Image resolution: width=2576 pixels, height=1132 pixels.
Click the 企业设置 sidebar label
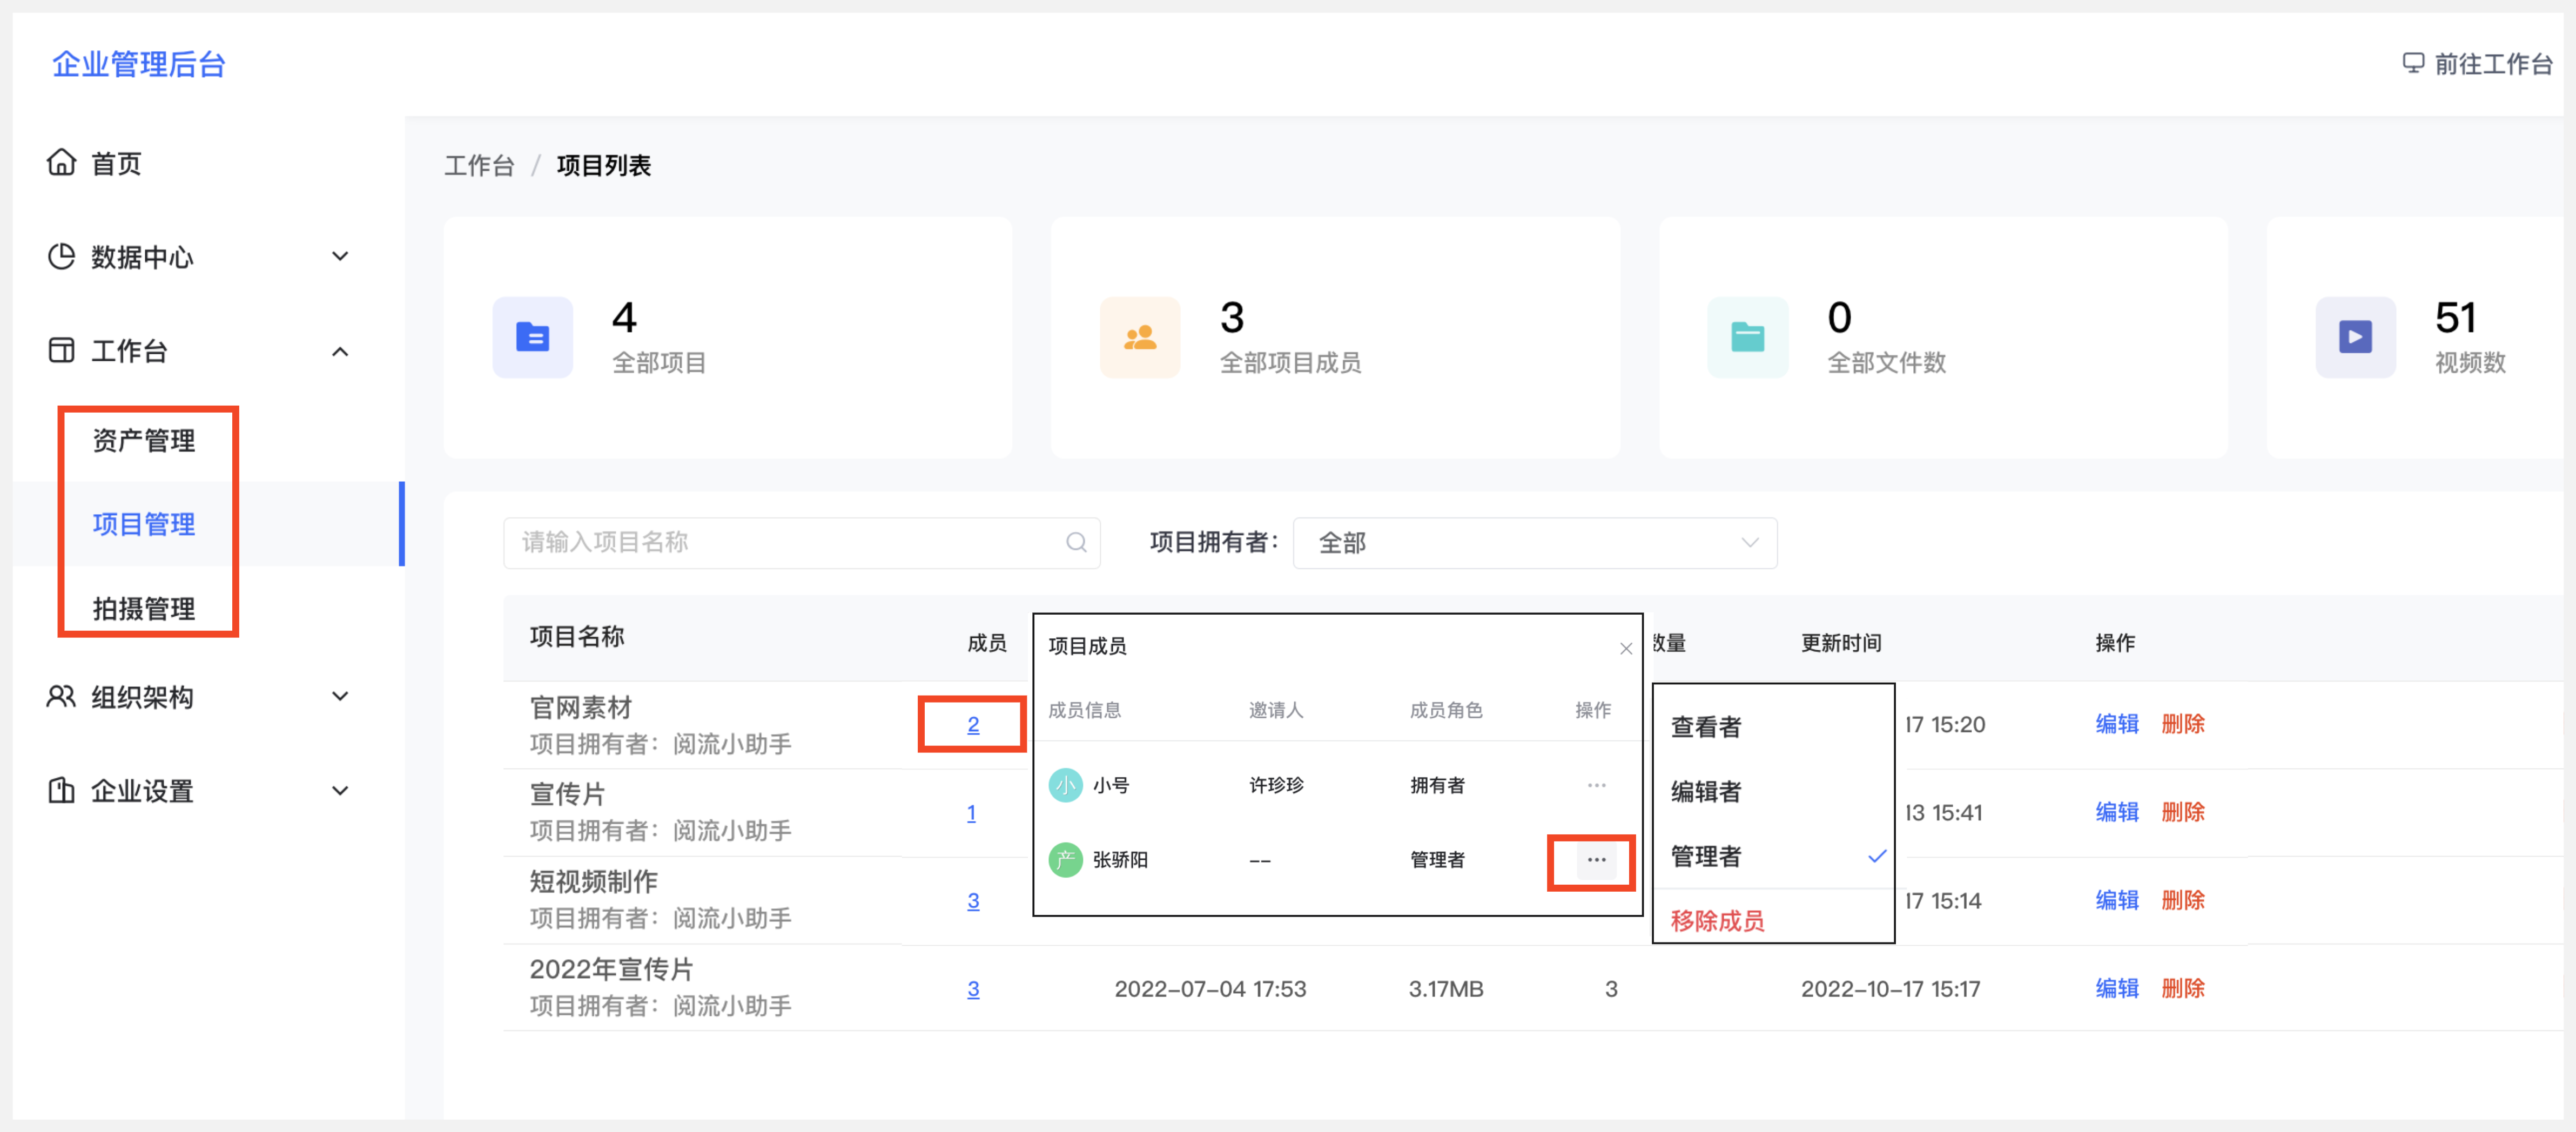pyautogui.click(x=142, y=791)
